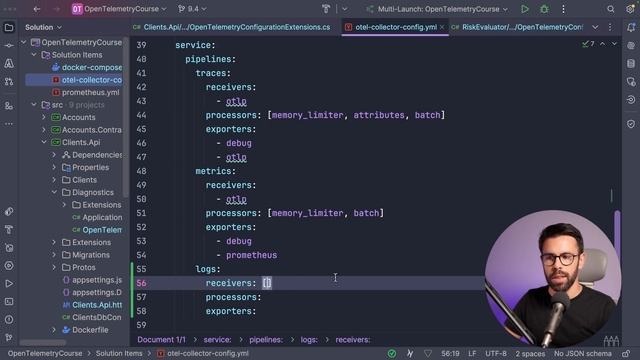The image size is (640, 360).
Task: Change file encoding UTF-8
Action: [496, 353]
